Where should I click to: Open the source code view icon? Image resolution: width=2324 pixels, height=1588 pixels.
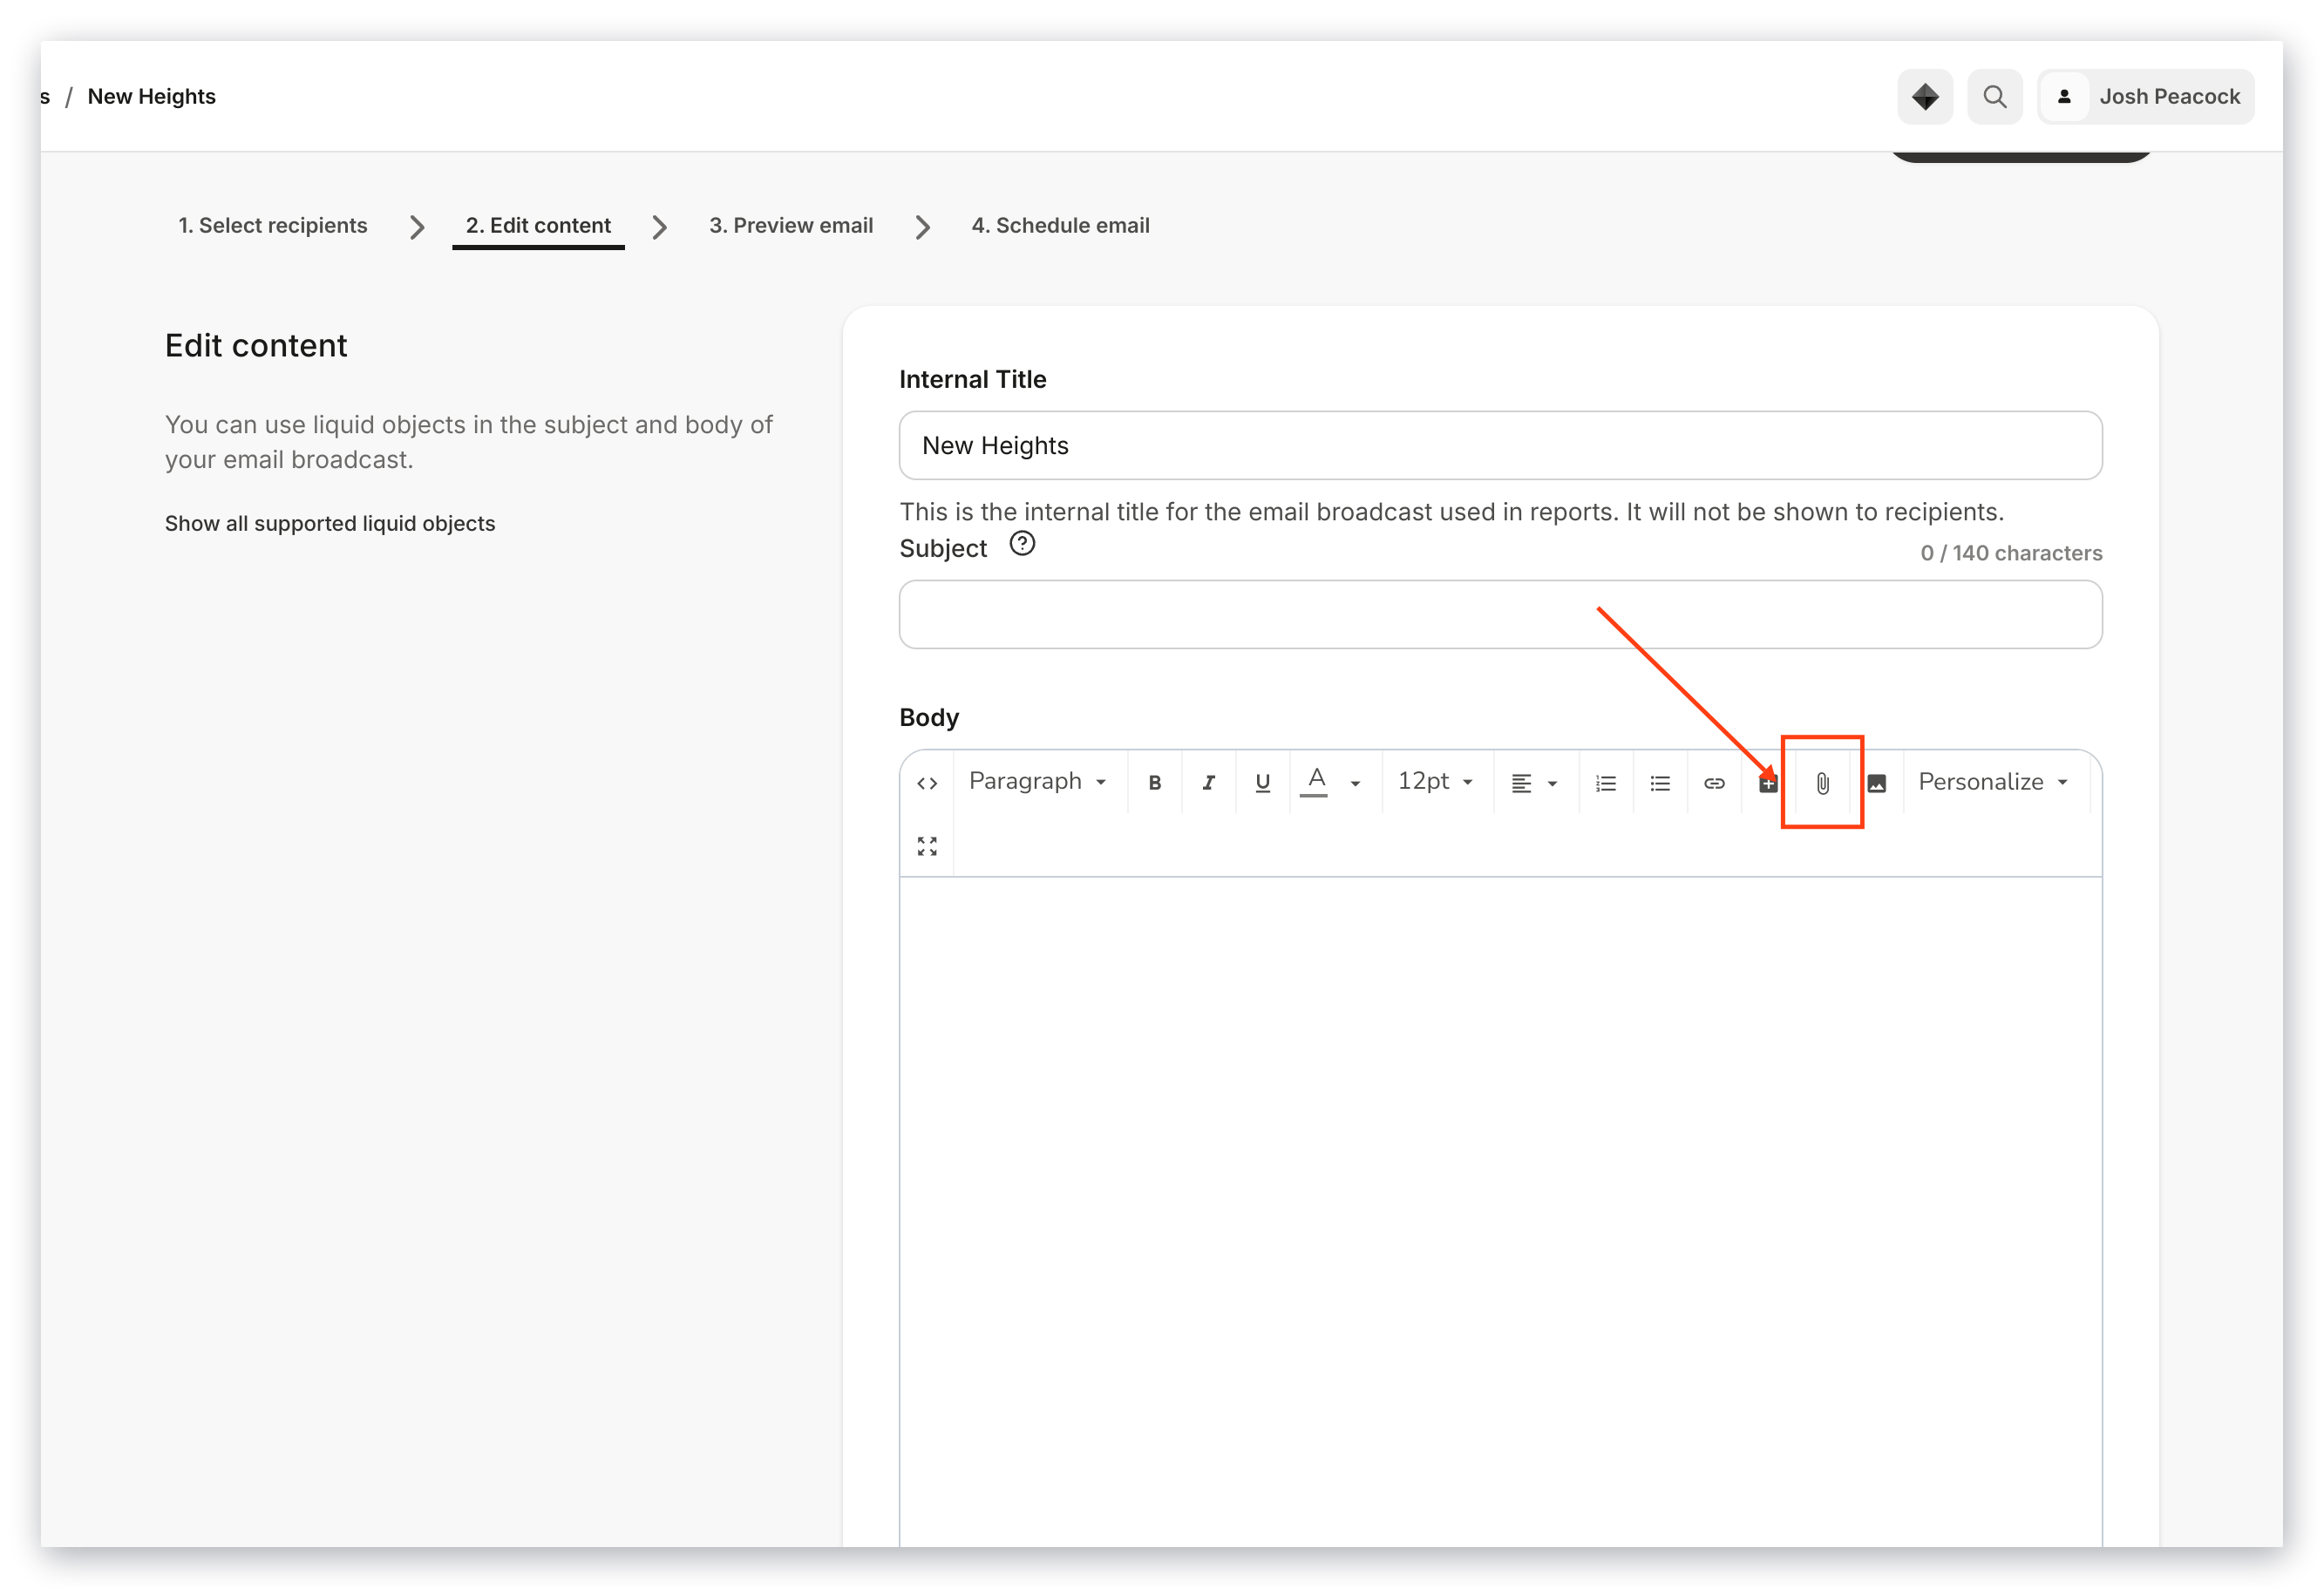point(927,783)
